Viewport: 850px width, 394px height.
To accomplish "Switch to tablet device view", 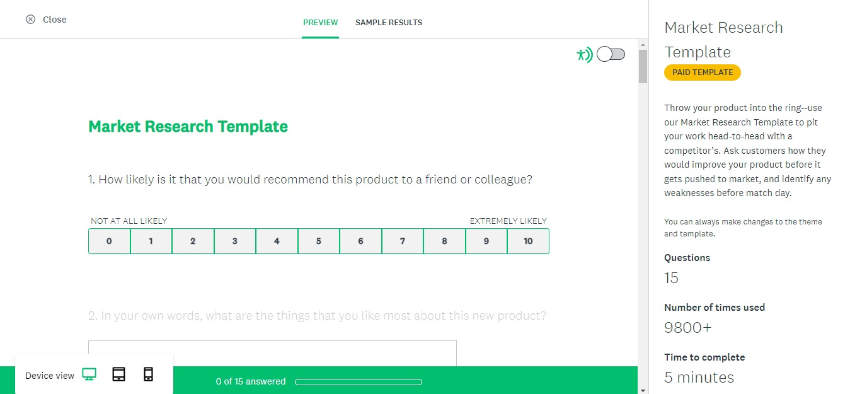I will point(119,374).
